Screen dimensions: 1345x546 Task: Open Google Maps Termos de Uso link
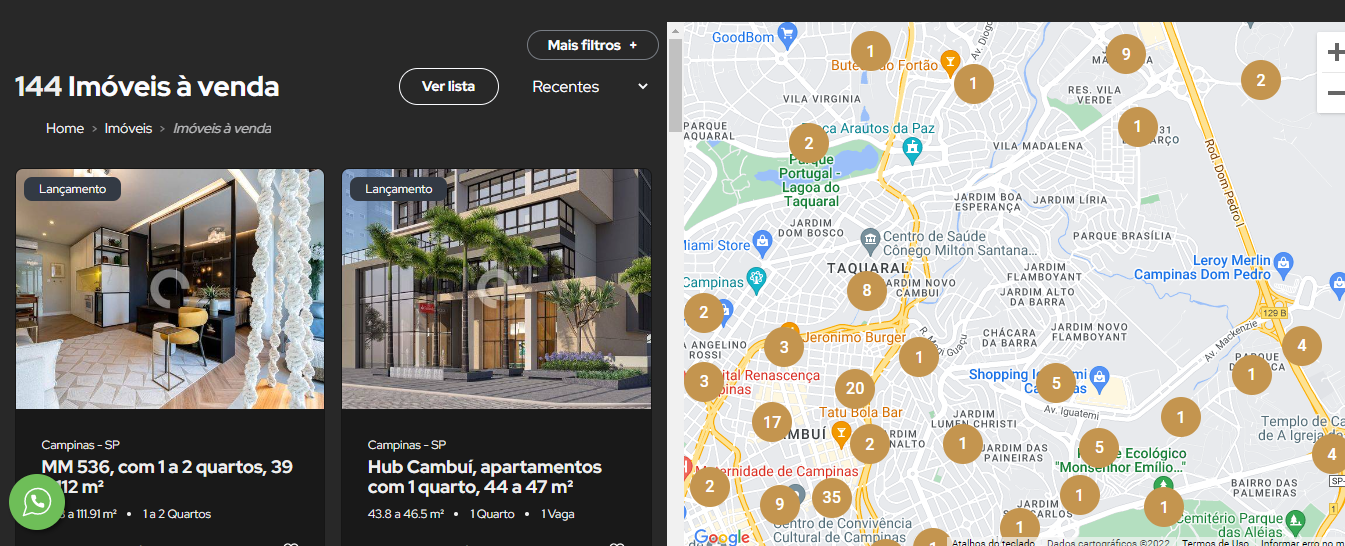point(1214,542)
